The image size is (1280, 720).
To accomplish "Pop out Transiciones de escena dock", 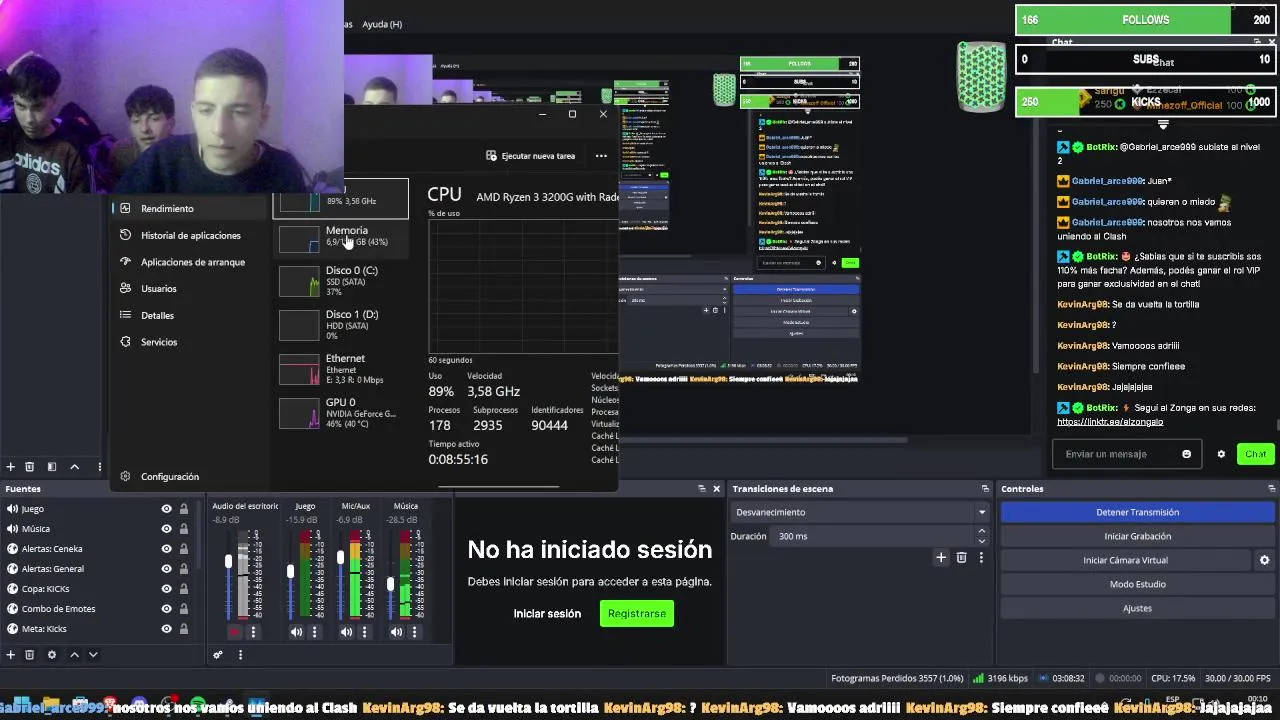I will [x=985, y=489].
